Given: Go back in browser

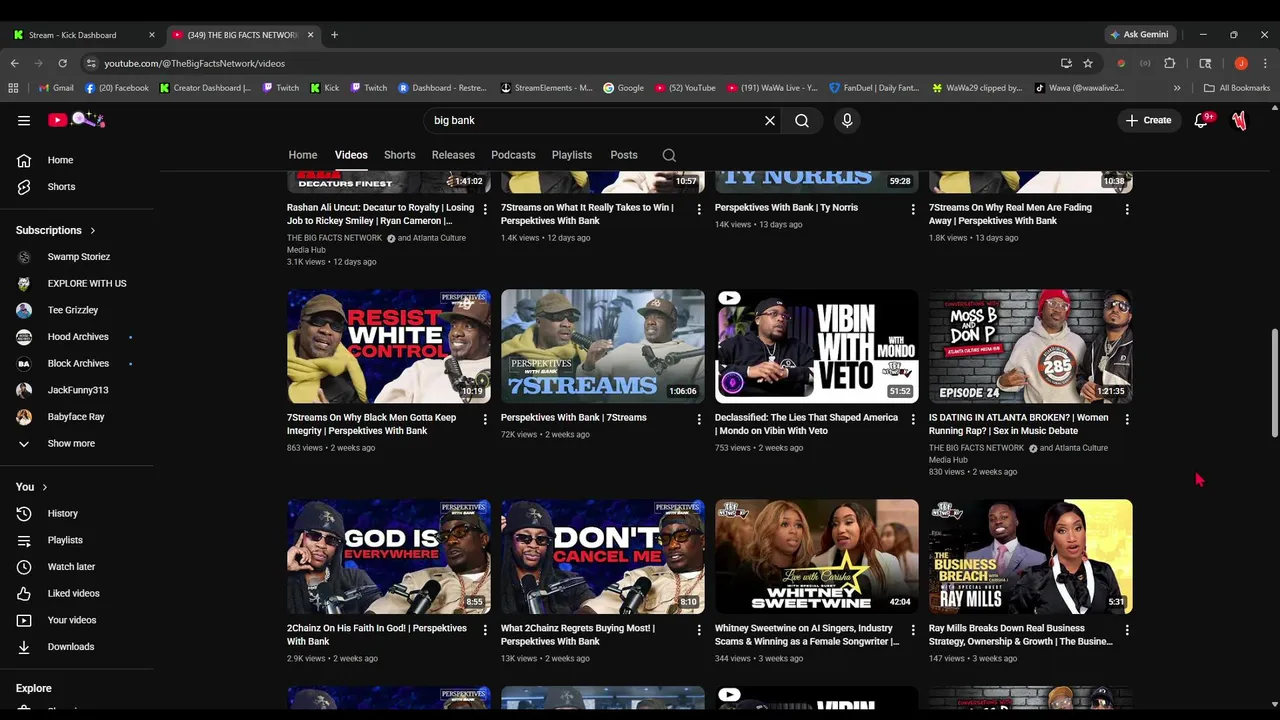Looking at the screenshot, I should (15, 63).
